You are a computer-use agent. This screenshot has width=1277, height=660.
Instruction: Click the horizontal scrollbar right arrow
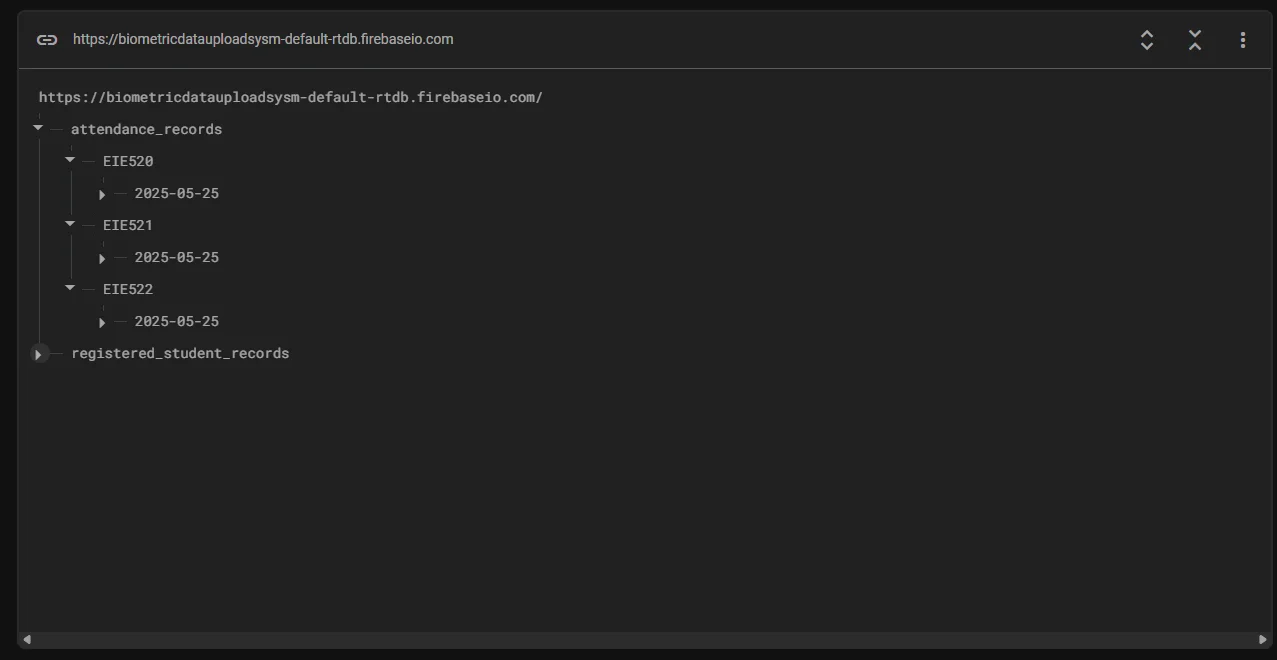click(x=1263, y=639)
